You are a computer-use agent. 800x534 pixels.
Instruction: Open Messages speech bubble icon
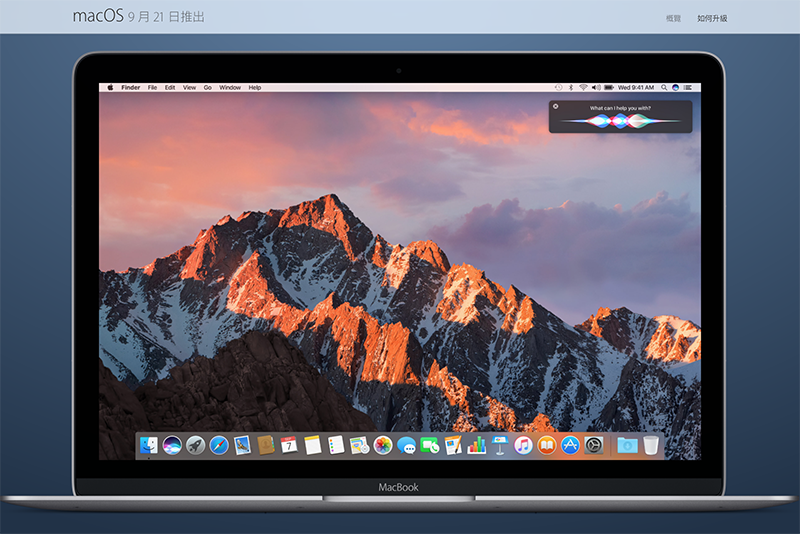pyautogui.click(x=406, y=445)
